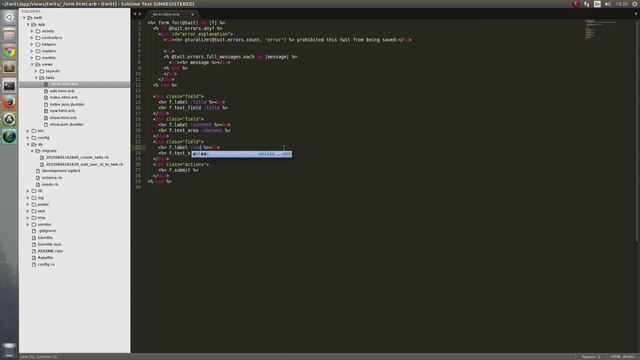Open the create_twits migration file

click(77, 158)
